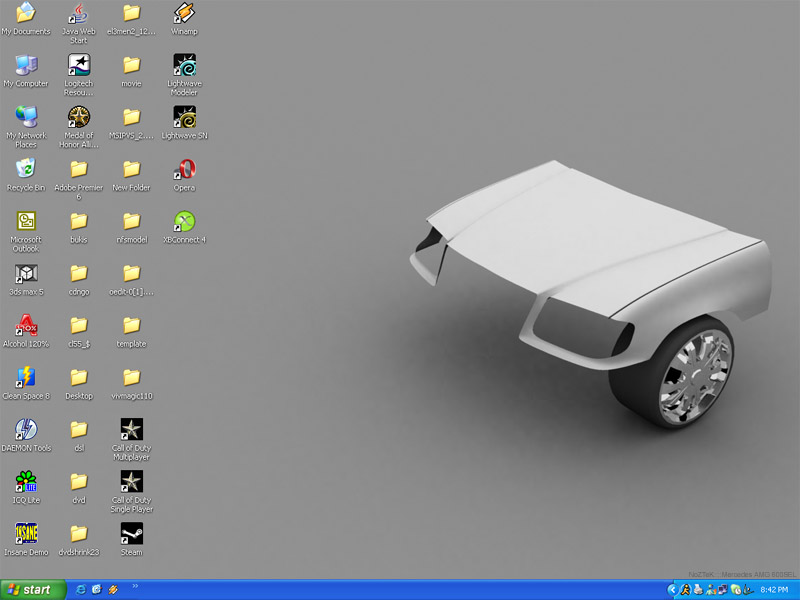Select the Call of Duty Multiplayer icon
The image size is (800, 600).
coord(131,429)
